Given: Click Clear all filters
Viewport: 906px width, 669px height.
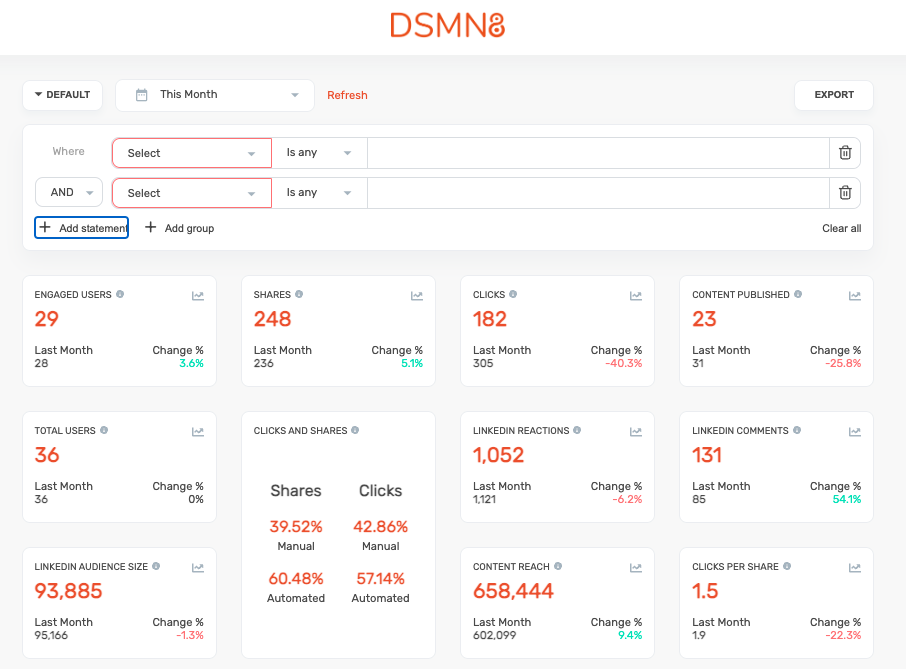Looking at the screenshot, I should tap(841, 228).
